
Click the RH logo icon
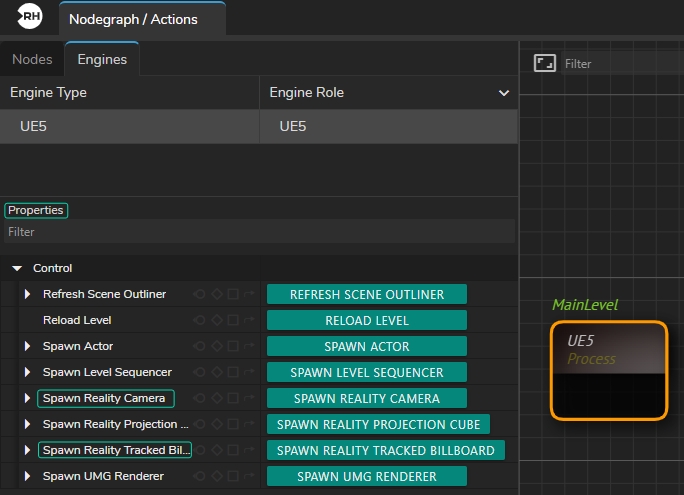click(30, 17)
